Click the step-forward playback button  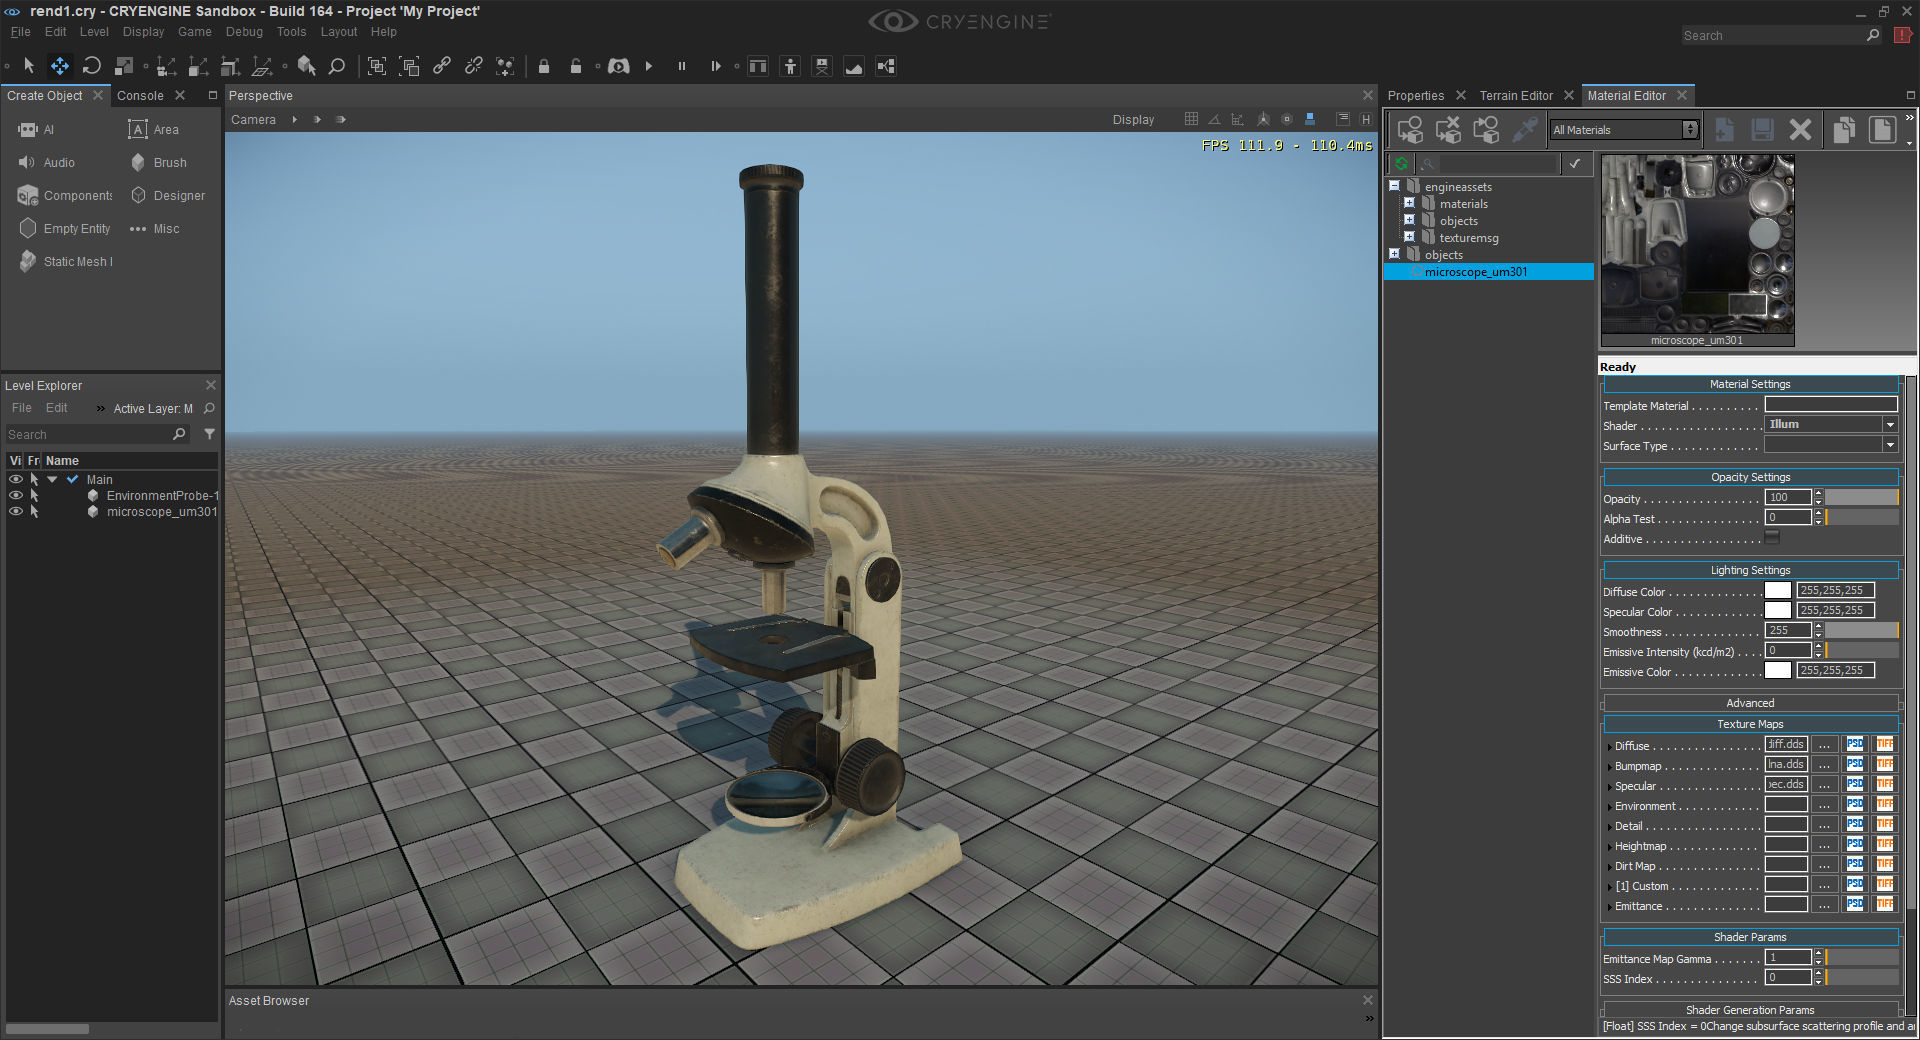coord(715,66)
